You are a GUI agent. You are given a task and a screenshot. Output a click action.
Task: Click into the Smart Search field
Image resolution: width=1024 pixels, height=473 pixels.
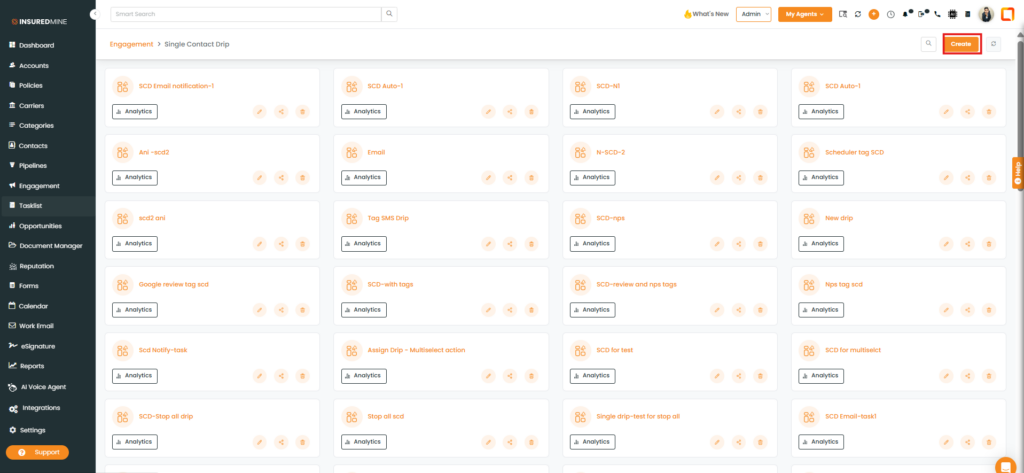245,14
